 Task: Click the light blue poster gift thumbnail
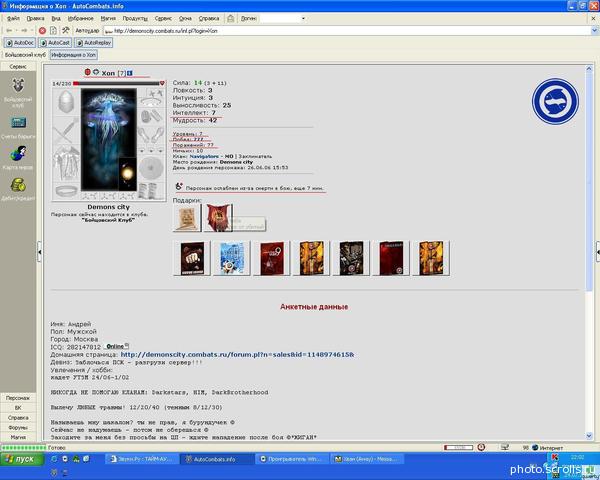point(232,258)
